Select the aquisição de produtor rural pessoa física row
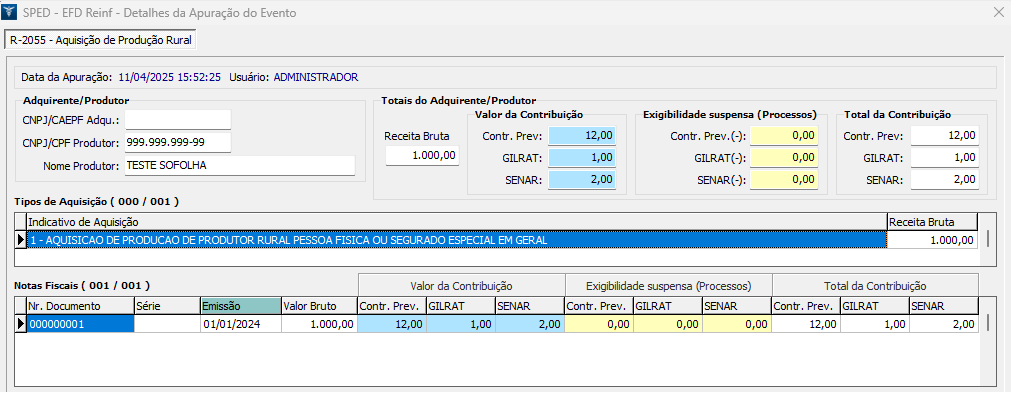This screenshot has height=394, width=1011. tap(456, 240)
